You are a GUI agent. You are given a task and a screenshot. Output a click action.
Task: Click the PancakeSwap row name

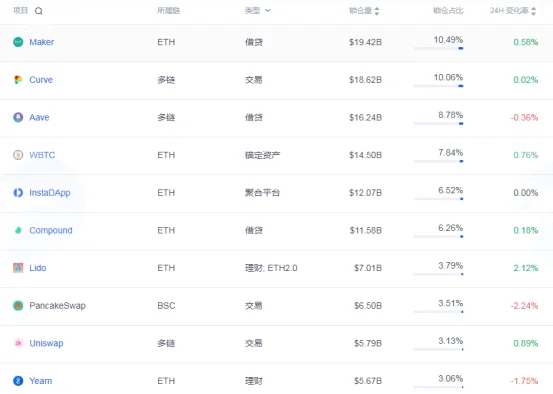[x=57, y=305]
